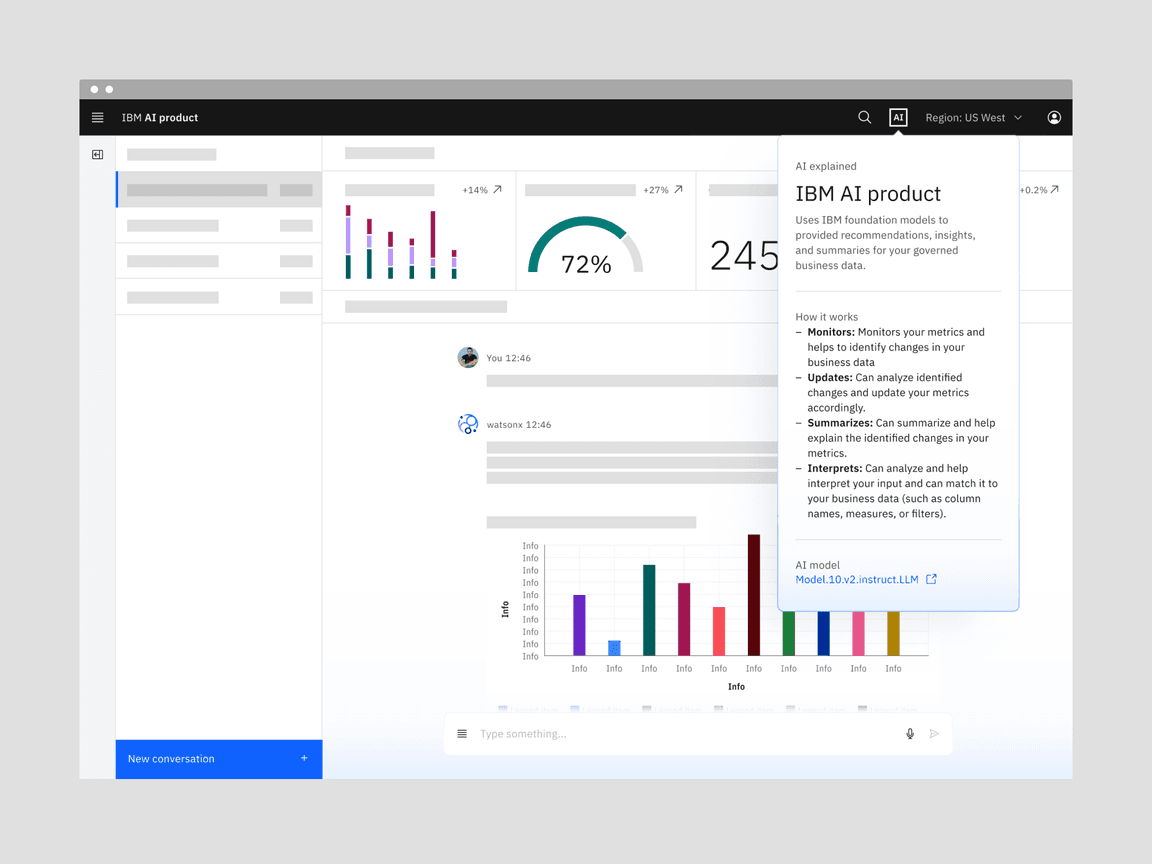Open the +27% trend arrow on gauge card
Image resolution: width=1152 pixels, height=864 pixels.
click(678, 190)
